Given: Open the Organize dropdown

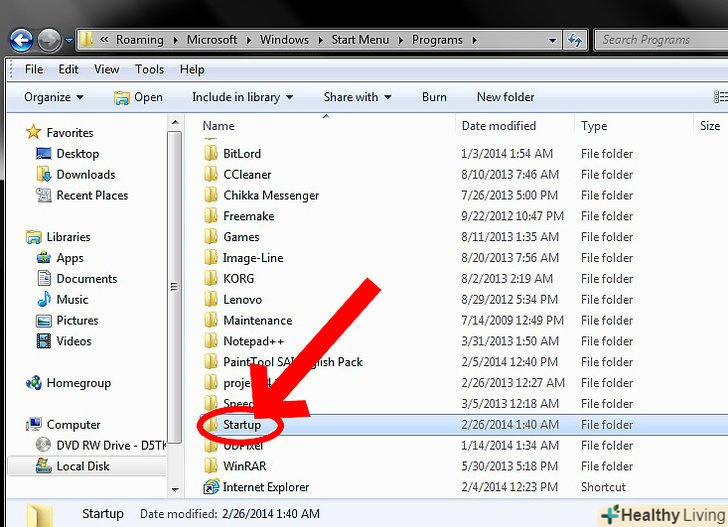Looking at the screenshot, I should [54, 97].
